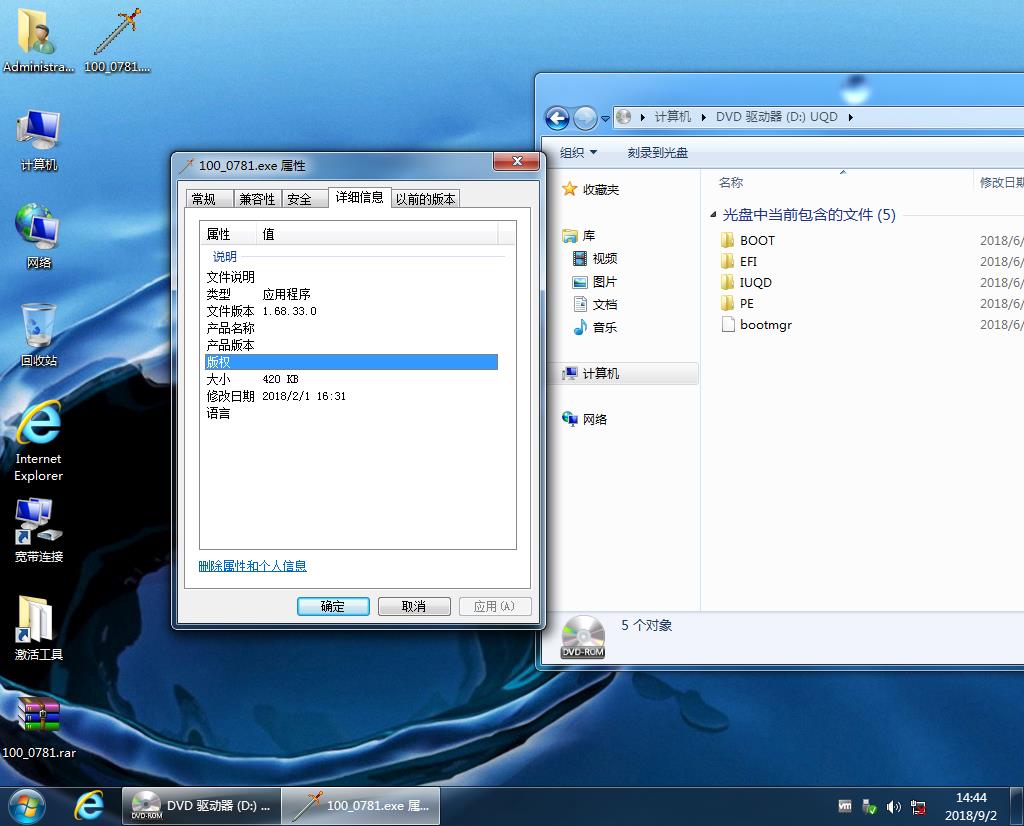Select the 100_0781 sword desktop icon

[x=118, y=41]
